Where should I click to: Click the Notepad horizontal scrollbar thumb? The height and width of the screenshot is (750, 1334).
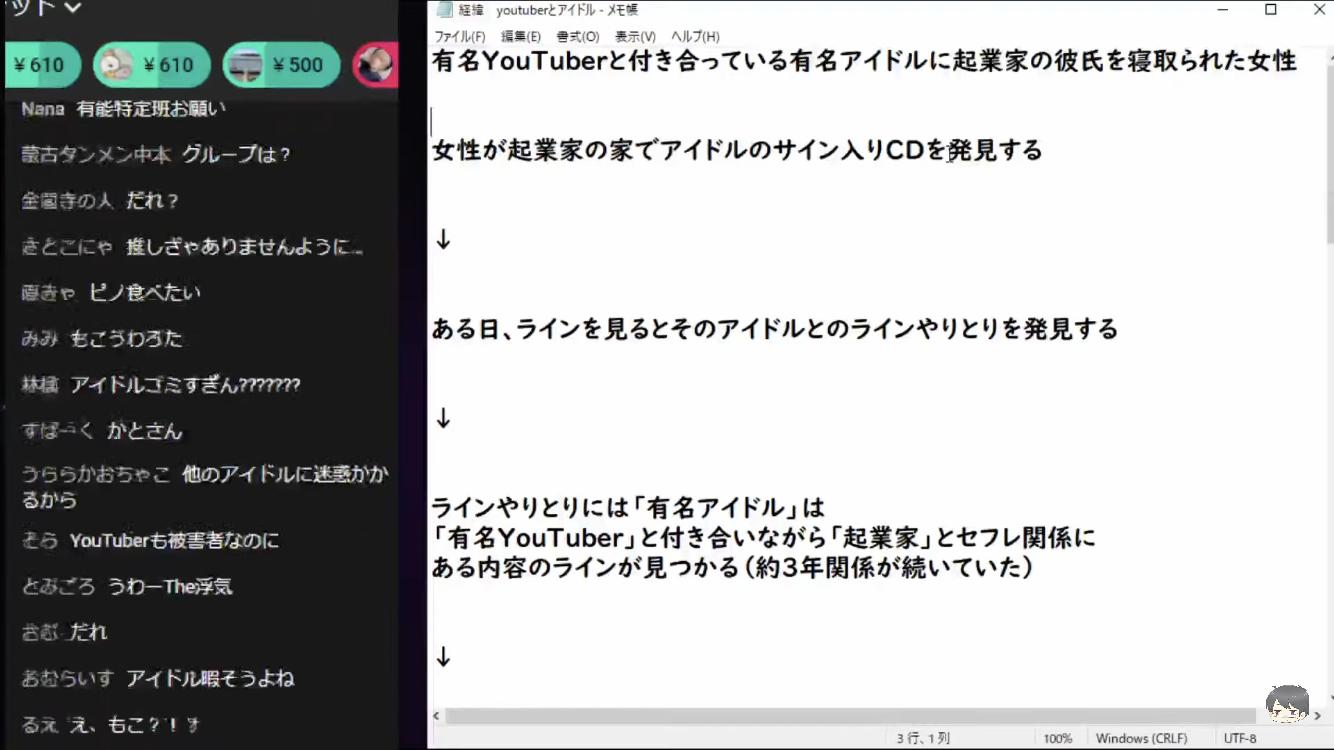(x=850, y=716)
